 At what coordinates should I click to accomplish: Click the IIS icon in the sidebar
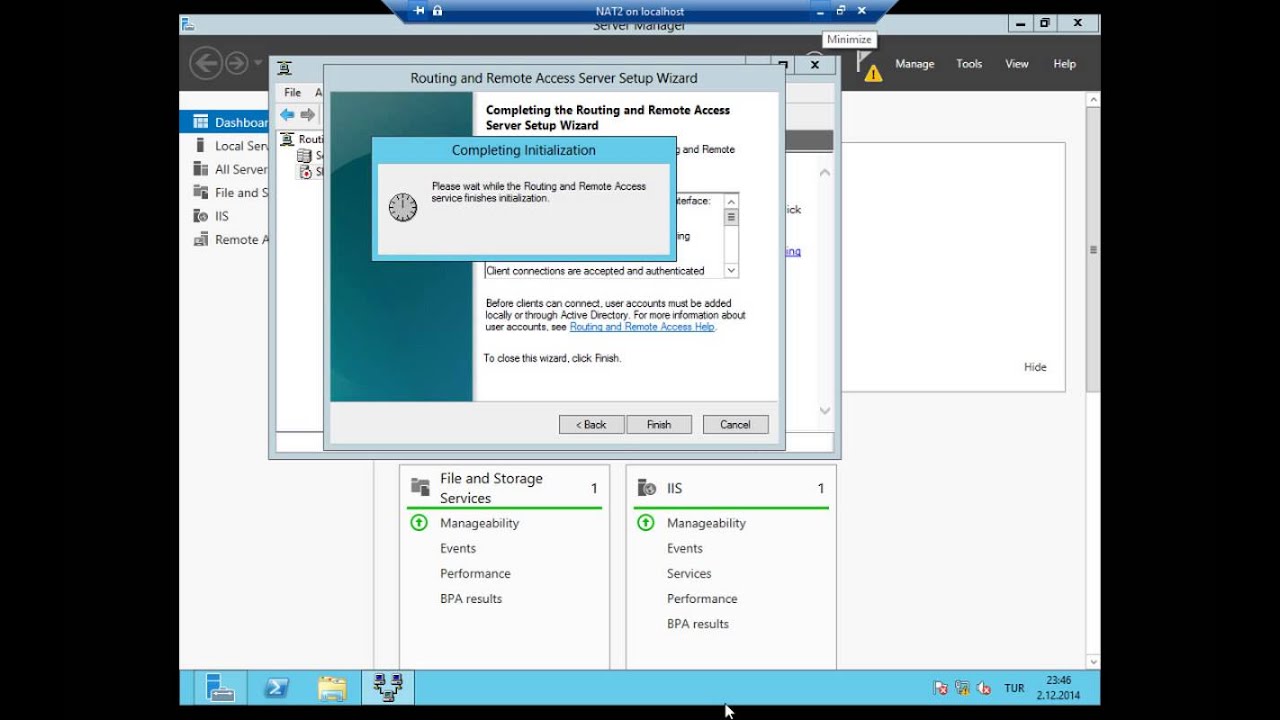[x=200, y=216]
